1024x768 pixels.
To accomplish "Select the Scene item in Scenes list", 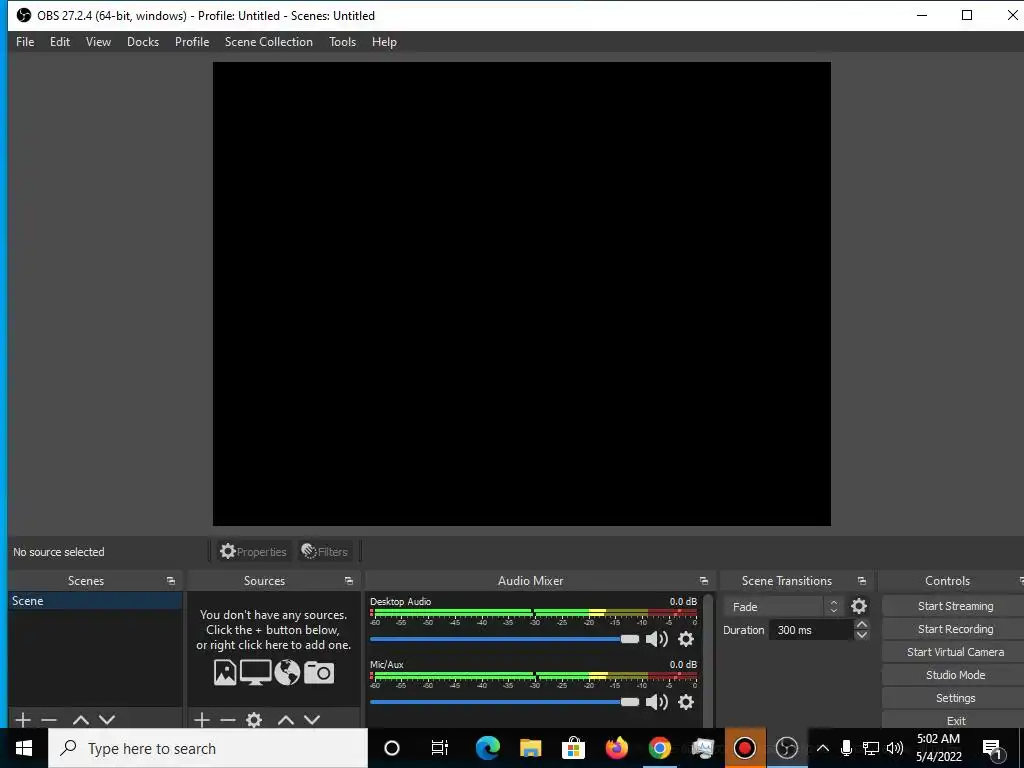I will coord(95,601).
